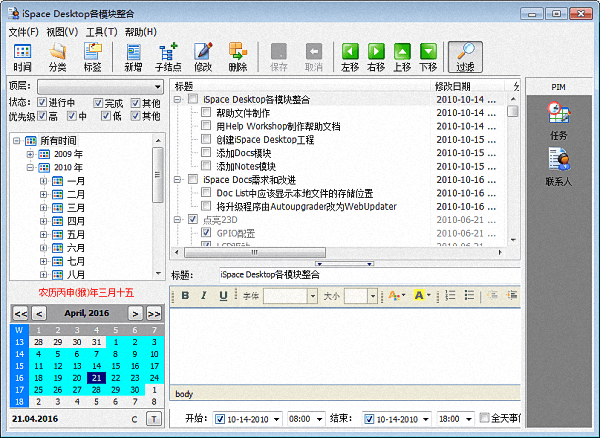Expand the 三月 month node
The image size is (600, 438).
44,208
